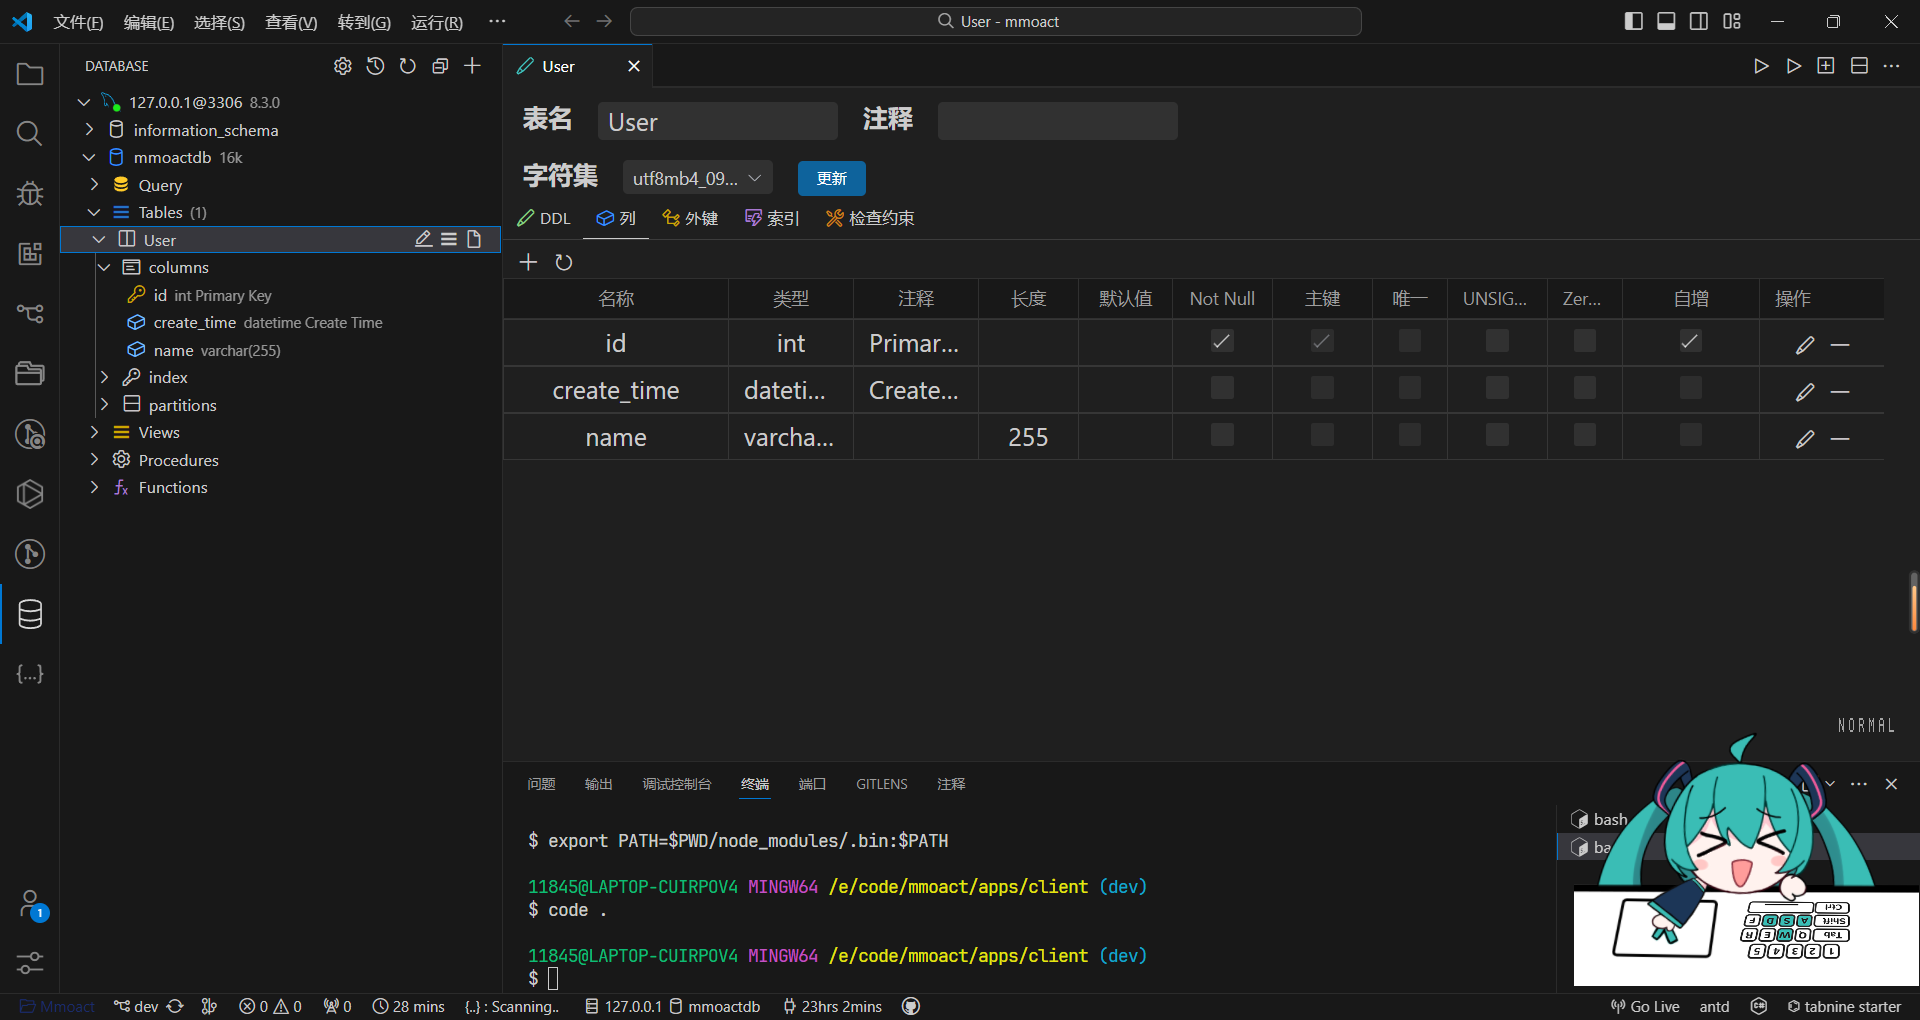Screen dimensions: 1920x1020
Task: Enable Not Null for name column
Action: tap(1222, 435)
